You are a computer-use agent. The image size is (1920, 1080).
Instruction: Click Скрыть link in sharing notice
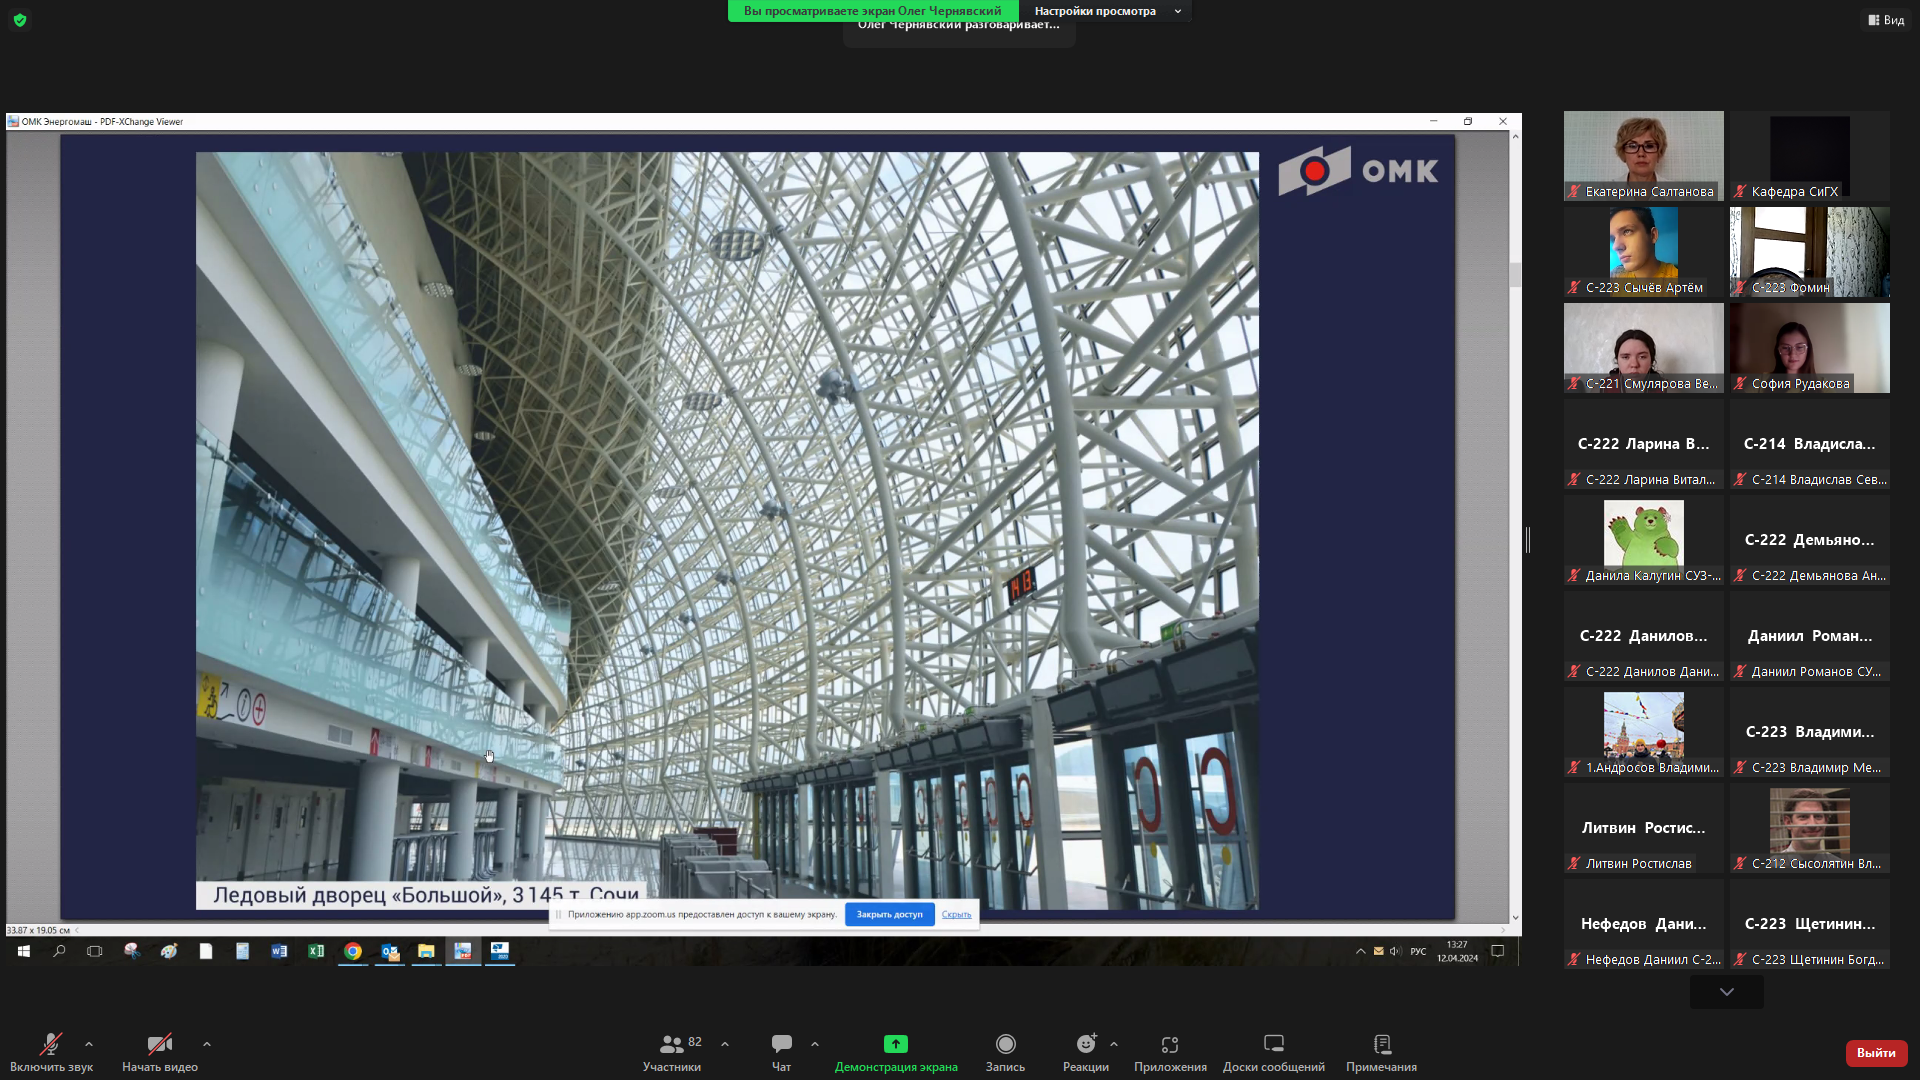956,914
